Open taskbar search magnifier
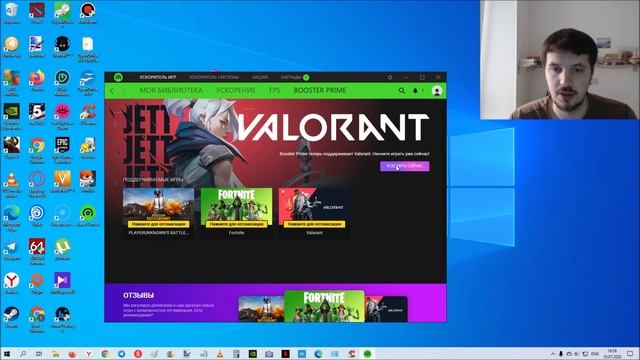 click(23, 353)
